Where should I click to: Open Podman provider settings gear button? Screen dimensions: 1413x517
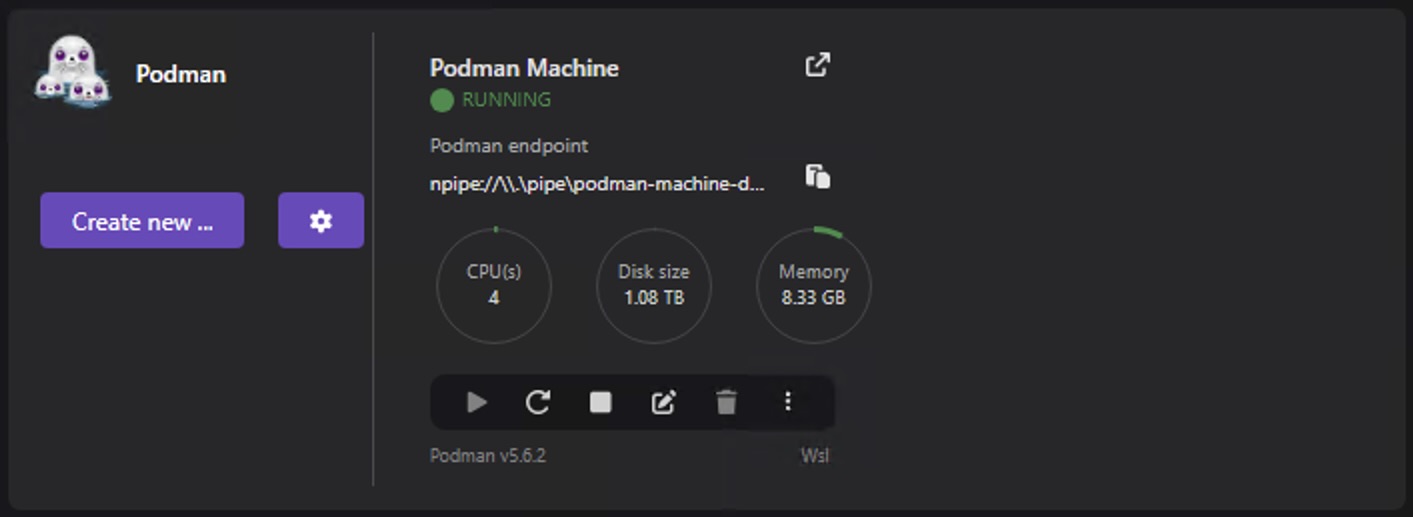(321, 220)
